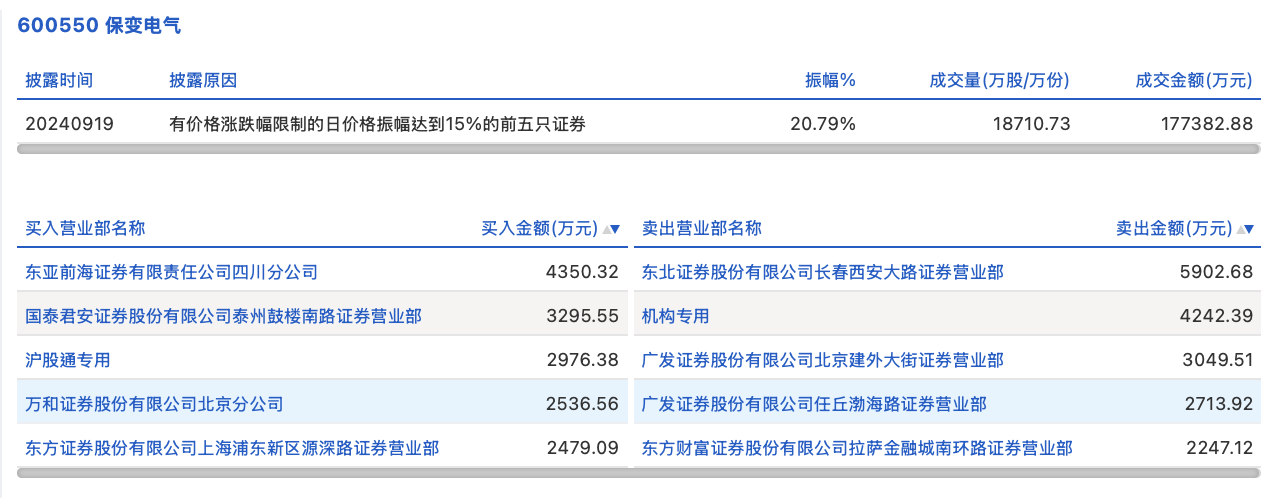1278x498 pixels.
Task: Open 广发证券任丘渤海路证券营业部 link
Action: [814, 404]
